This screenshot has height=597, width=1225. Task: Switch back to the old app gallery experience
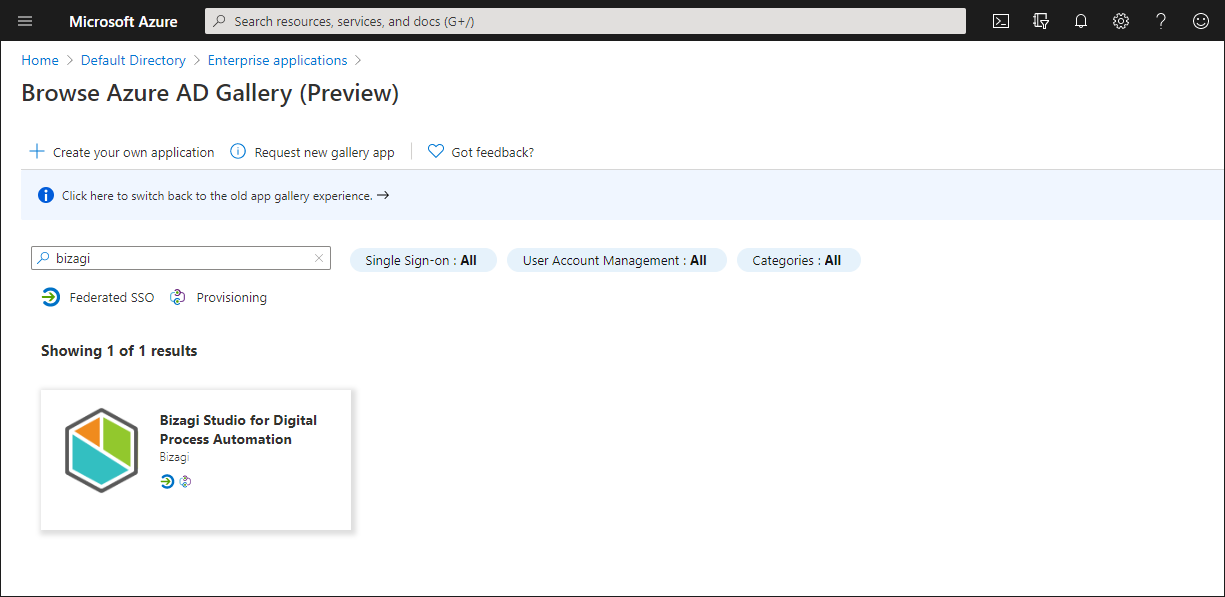pyautogui.click(x=225, y=196)
